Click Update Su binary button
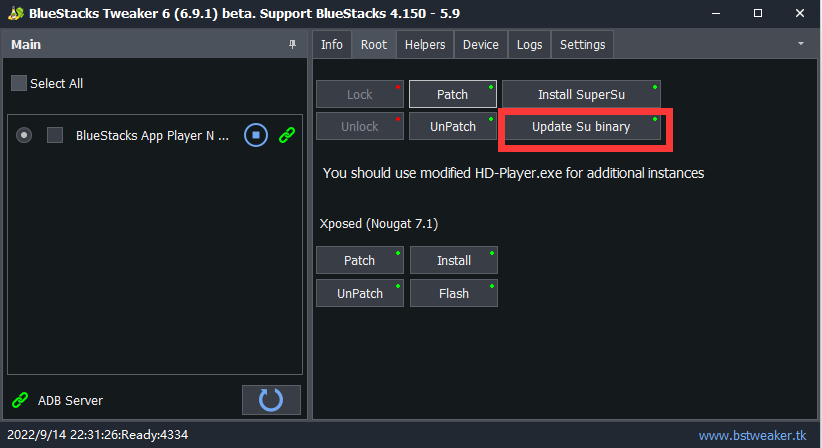 (581, 127)
